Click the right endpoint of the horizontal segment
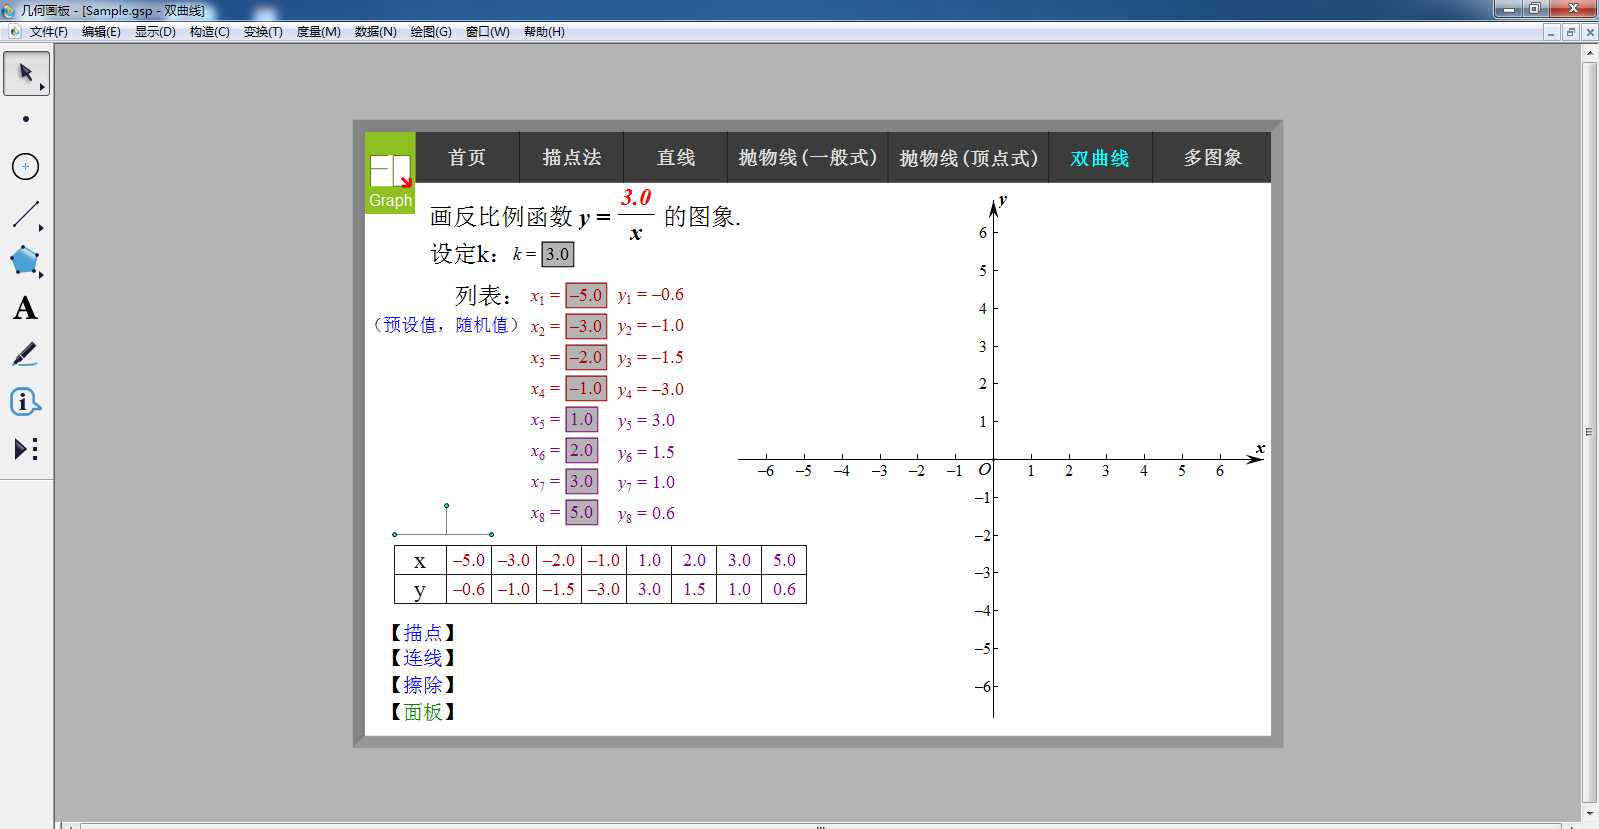Screen dimensions: 1599x829 click(491, 534)
